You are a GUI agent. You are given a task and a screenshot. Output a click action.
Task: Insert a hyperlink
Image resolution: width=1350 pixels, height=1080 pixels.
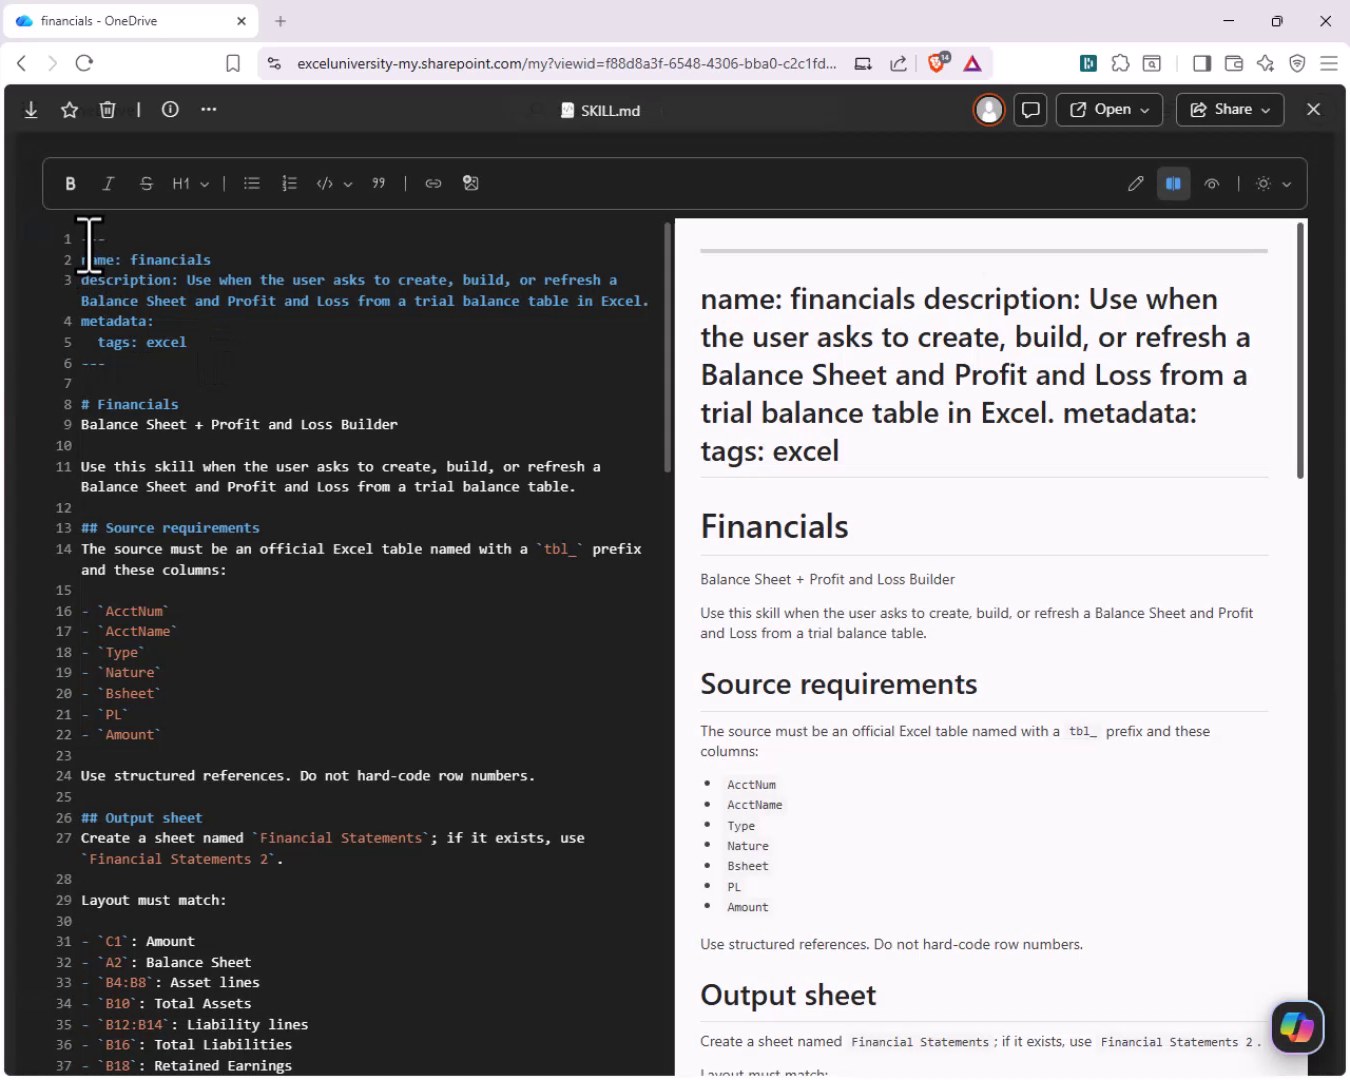click(433, 184)
